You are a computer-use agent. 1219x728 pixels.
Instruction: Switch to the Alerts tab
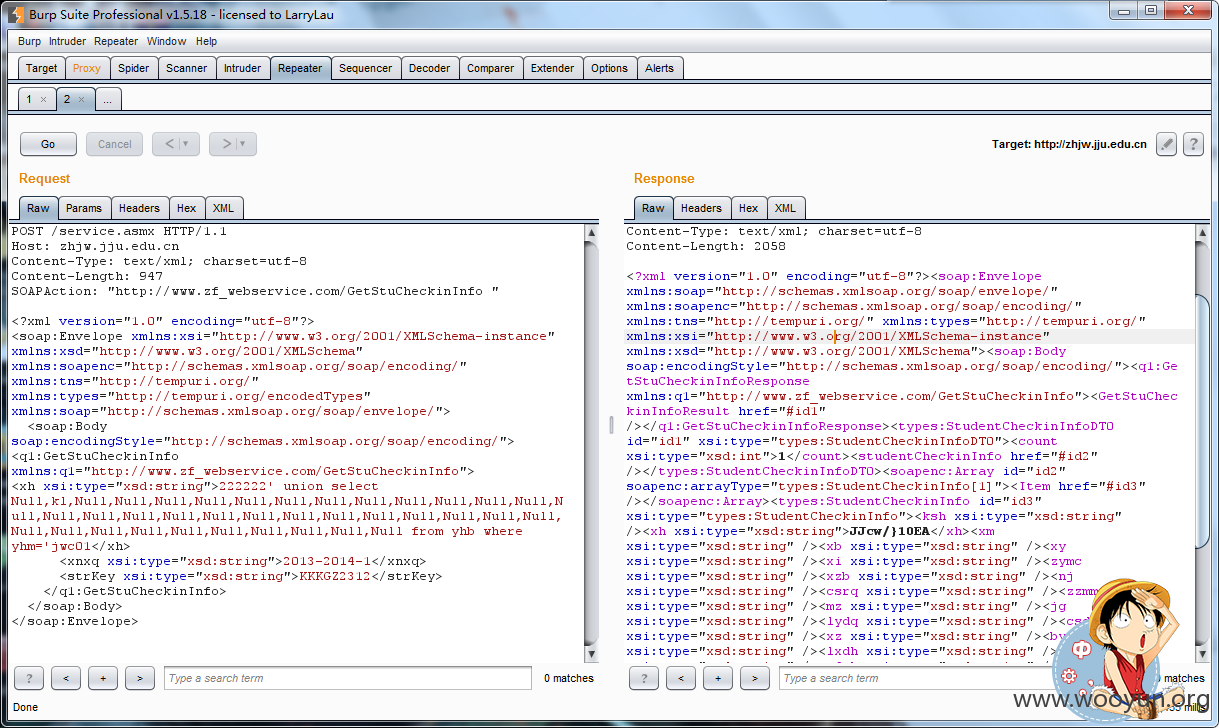[659, 68]
